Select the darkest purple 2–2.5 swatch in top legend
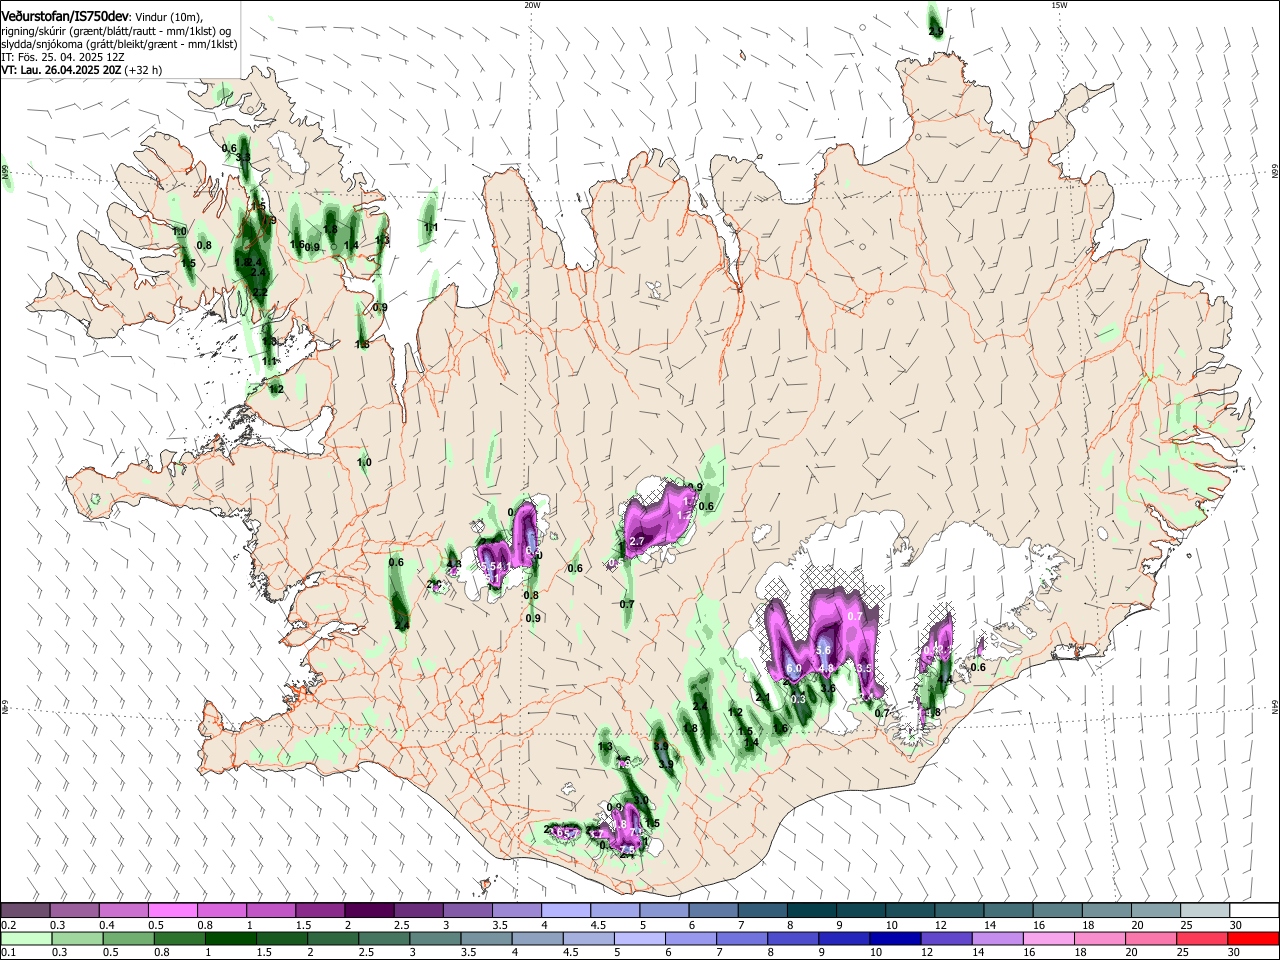 coord(369,911)
